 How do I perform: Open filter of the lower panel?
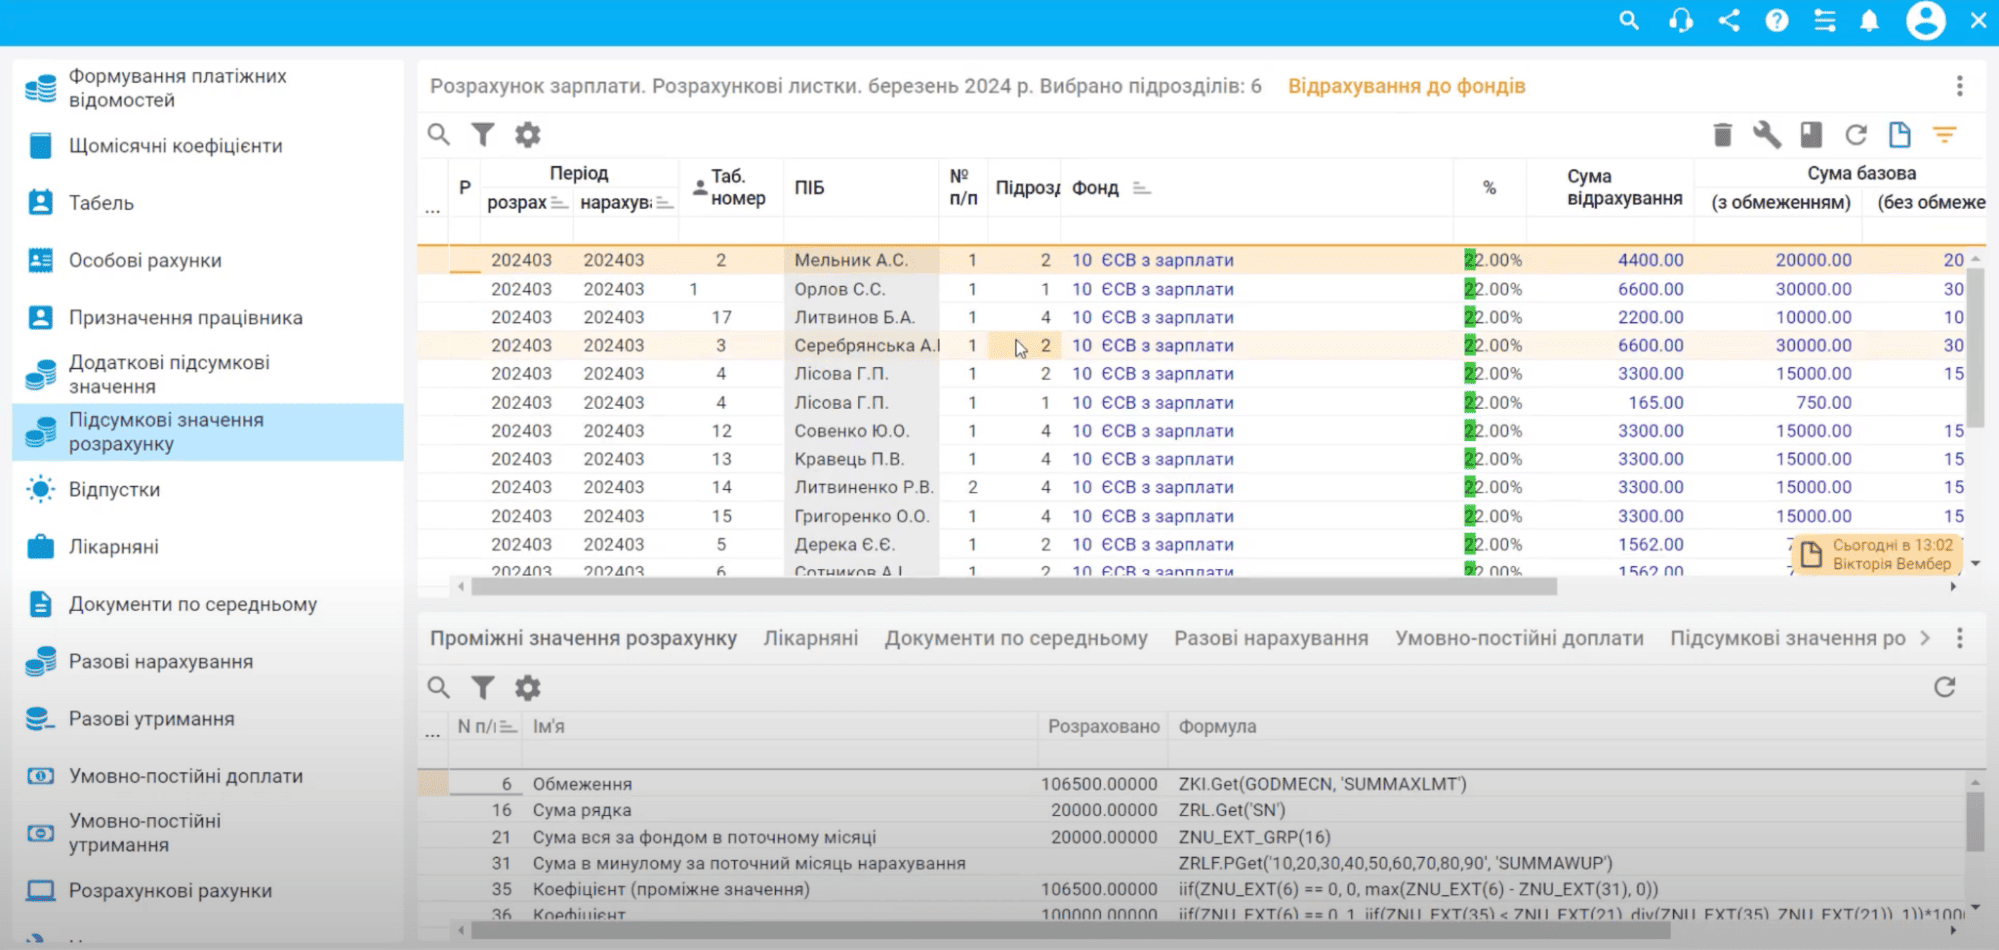coord(483,687)
